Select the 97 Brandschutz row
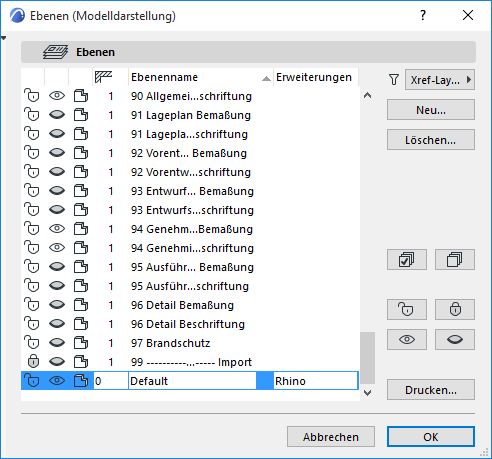492x459 pixels. 190,343
